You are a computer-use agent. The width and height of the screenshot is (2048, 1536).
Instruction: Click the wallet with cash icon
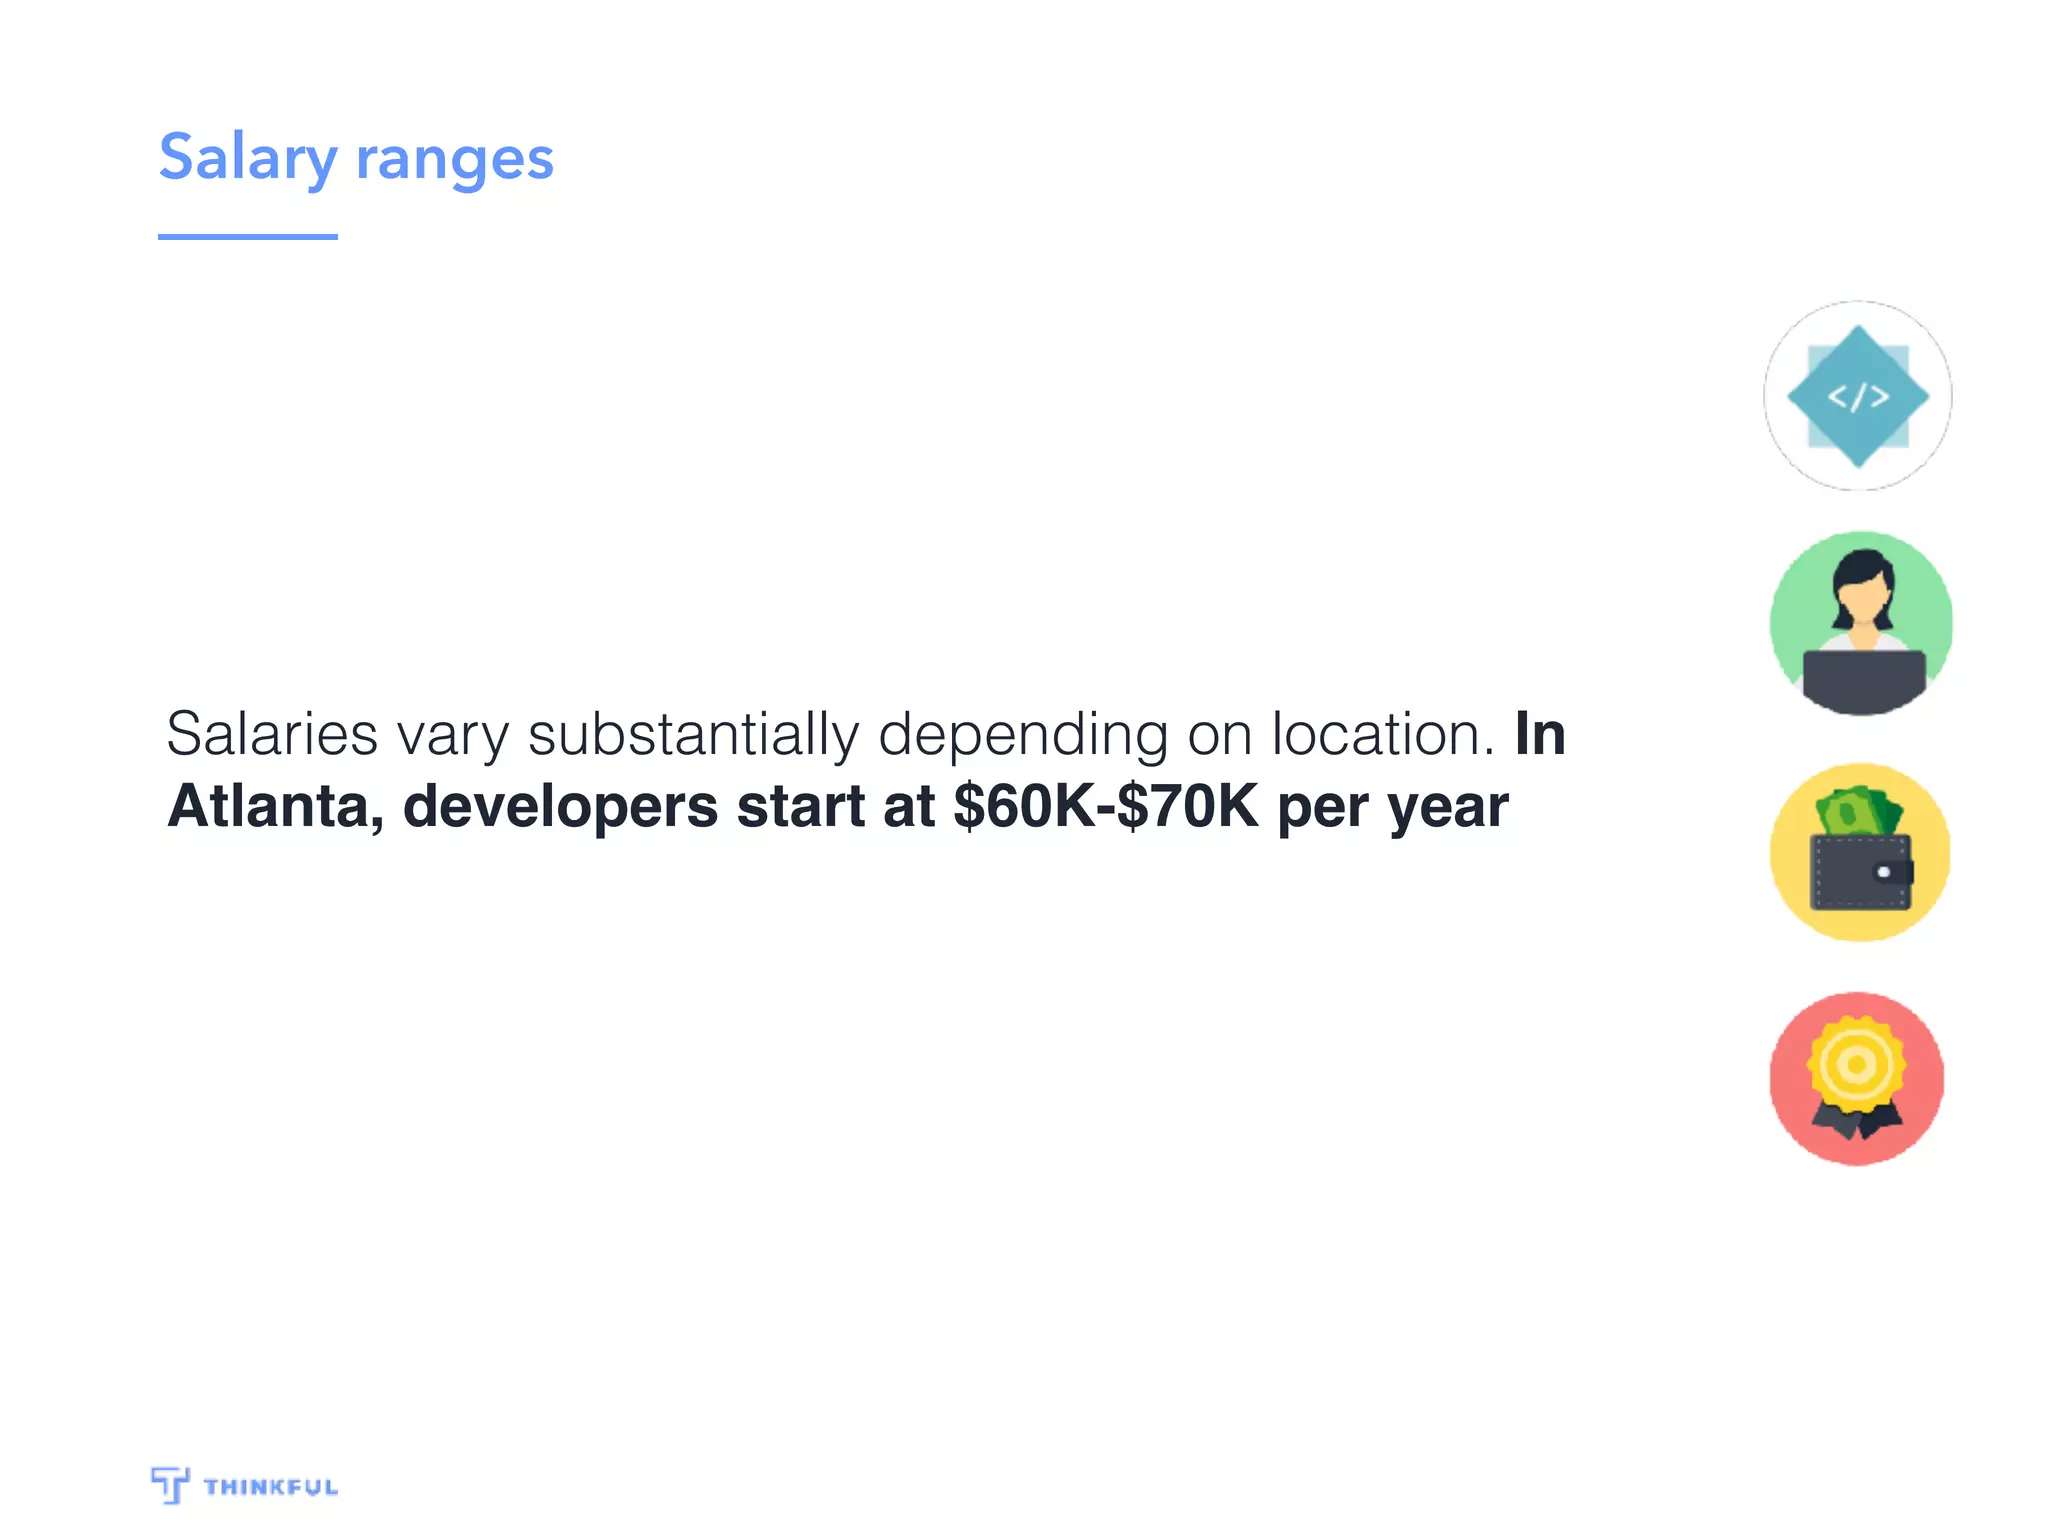click(1859, 852)
